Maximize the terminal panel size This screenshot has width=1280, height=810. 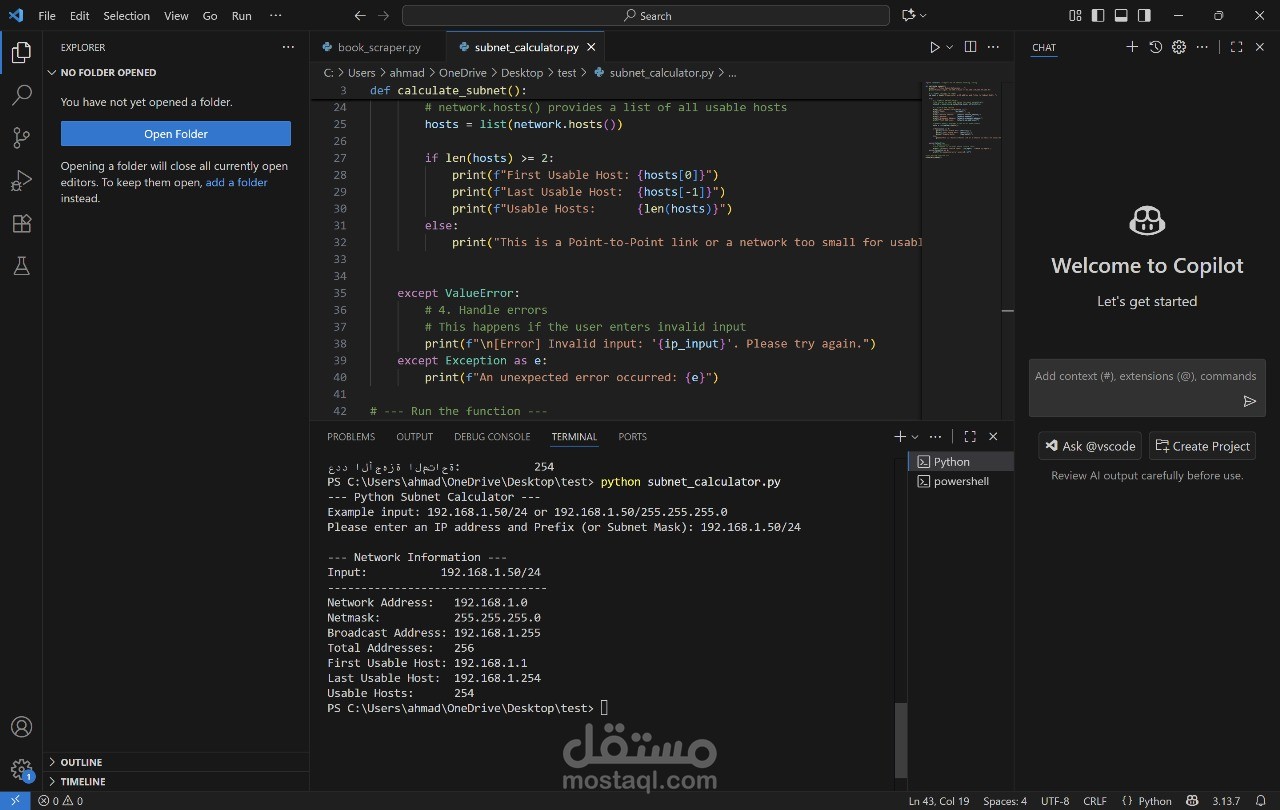tap(969, 436)
